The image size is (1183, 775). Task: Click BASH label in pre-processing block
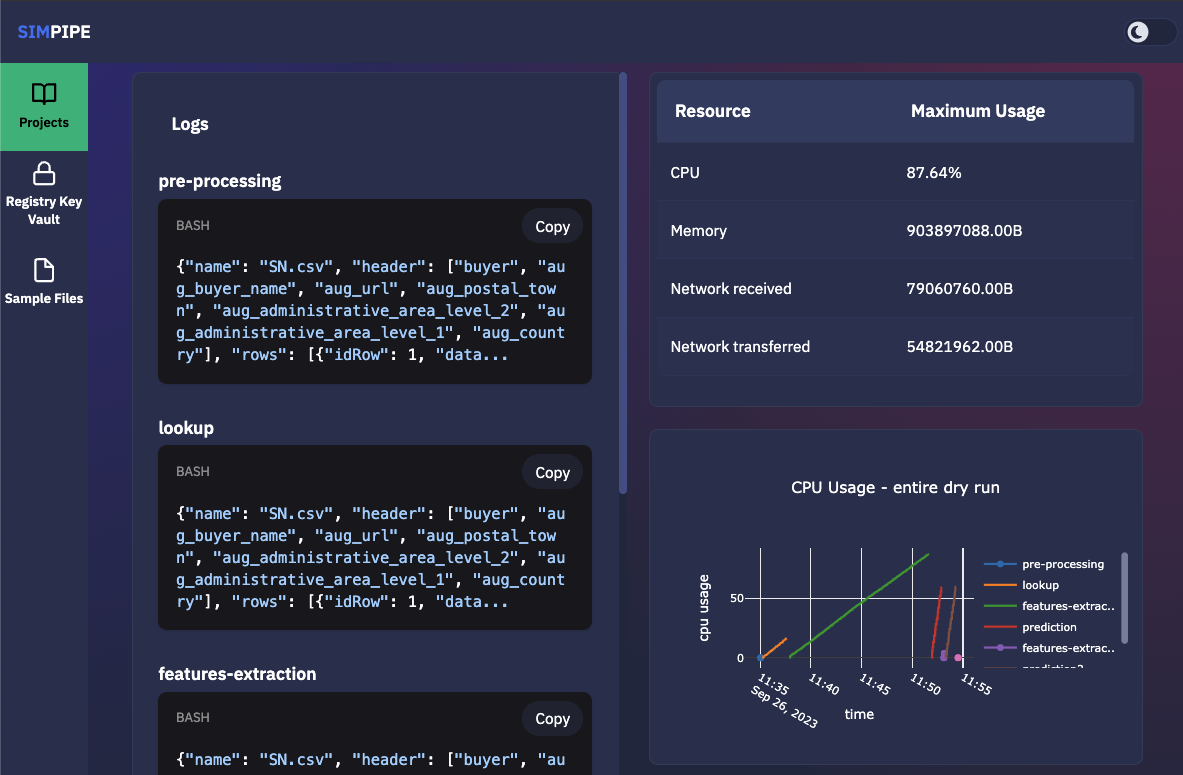click(x=193, y=226)
